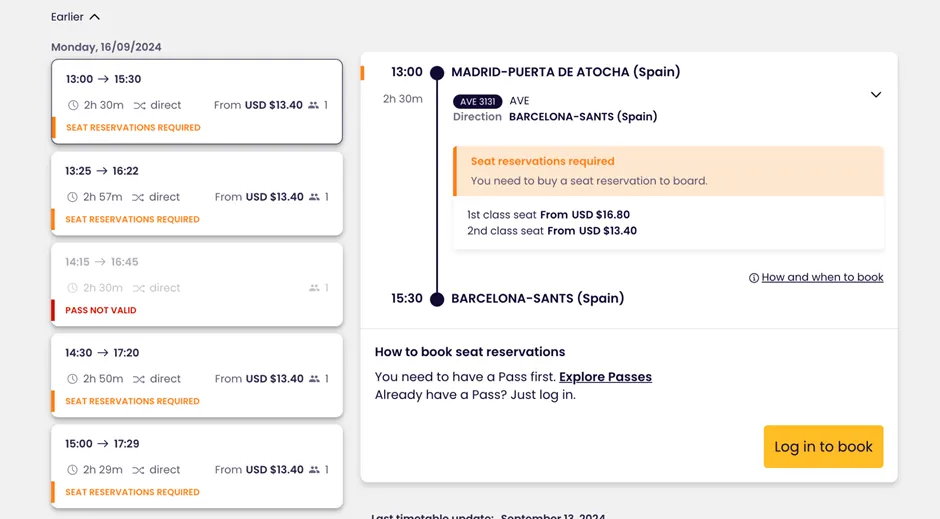Click the direct-route icon on 14:30 trip
Viewport: 940px width, 519px height.
[138, 379]
